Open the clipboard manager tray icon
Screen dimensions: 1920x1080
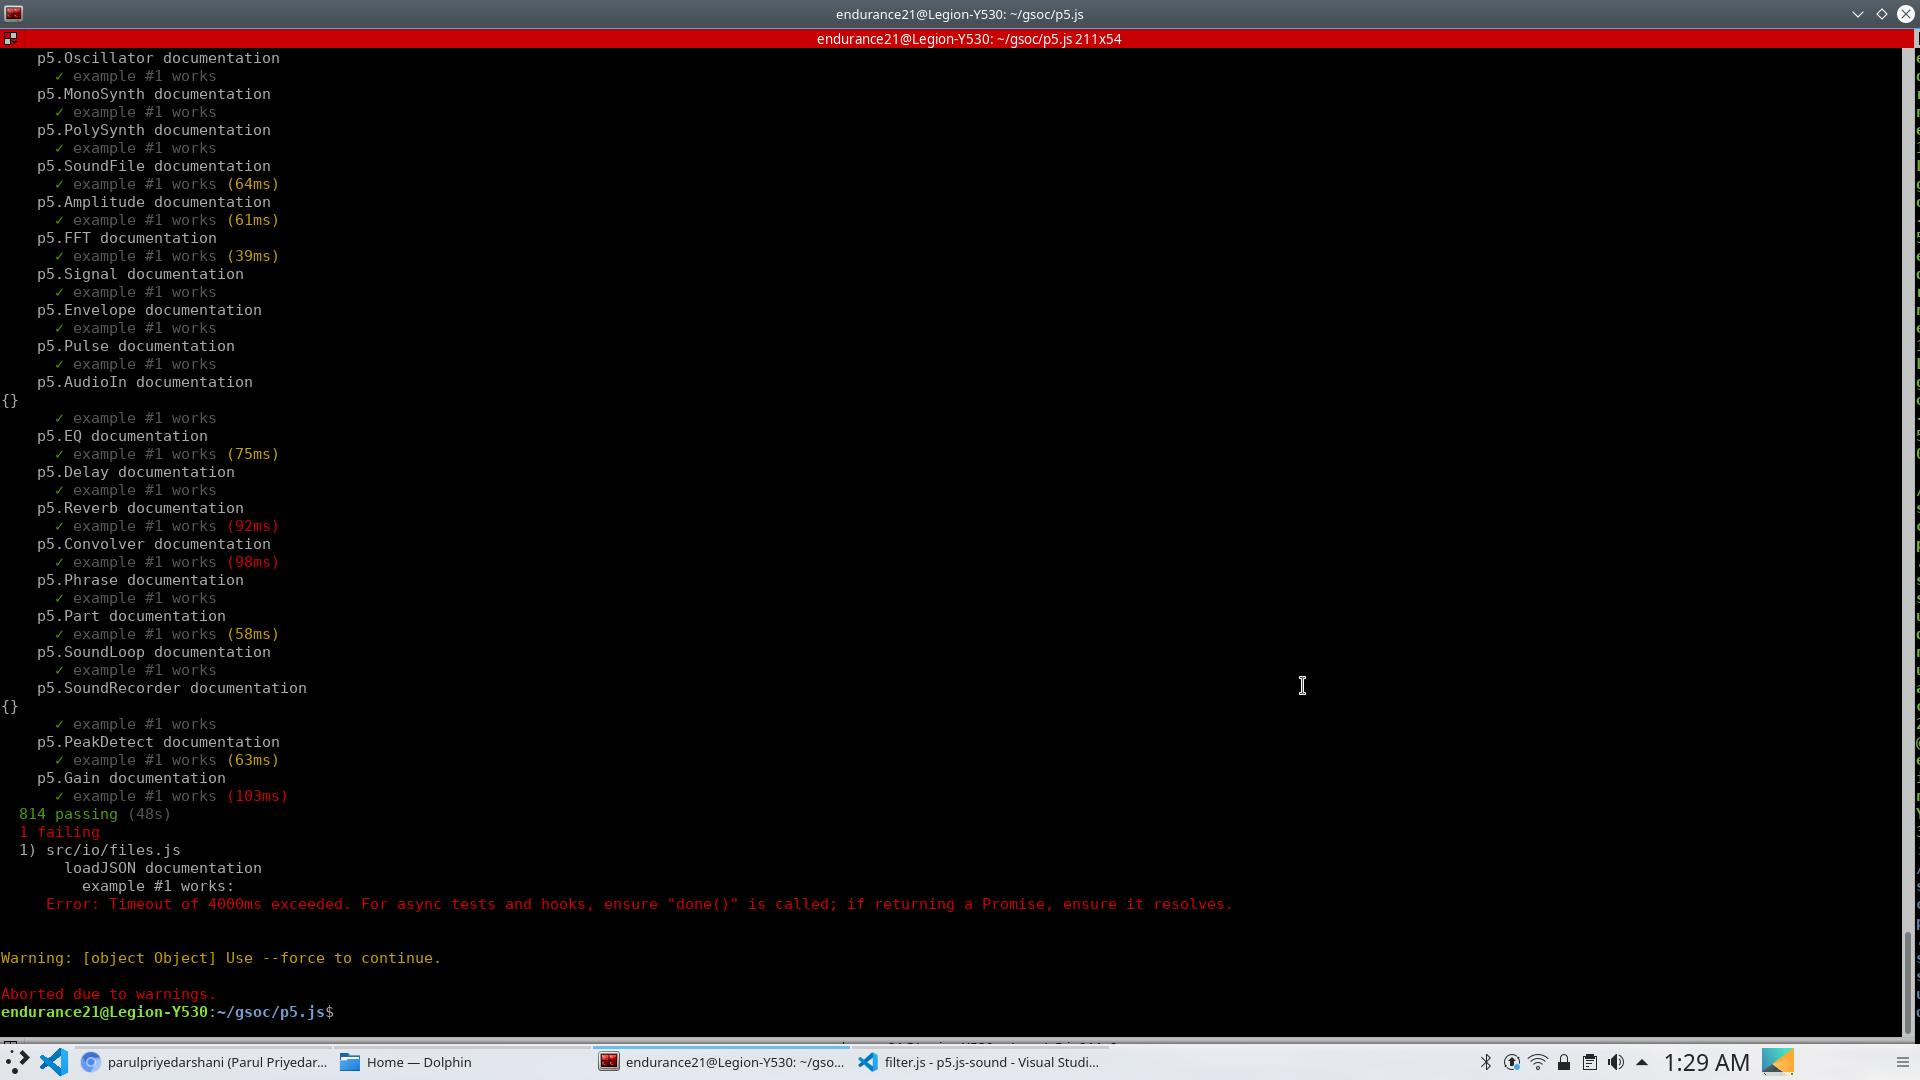[1592, 1062]
